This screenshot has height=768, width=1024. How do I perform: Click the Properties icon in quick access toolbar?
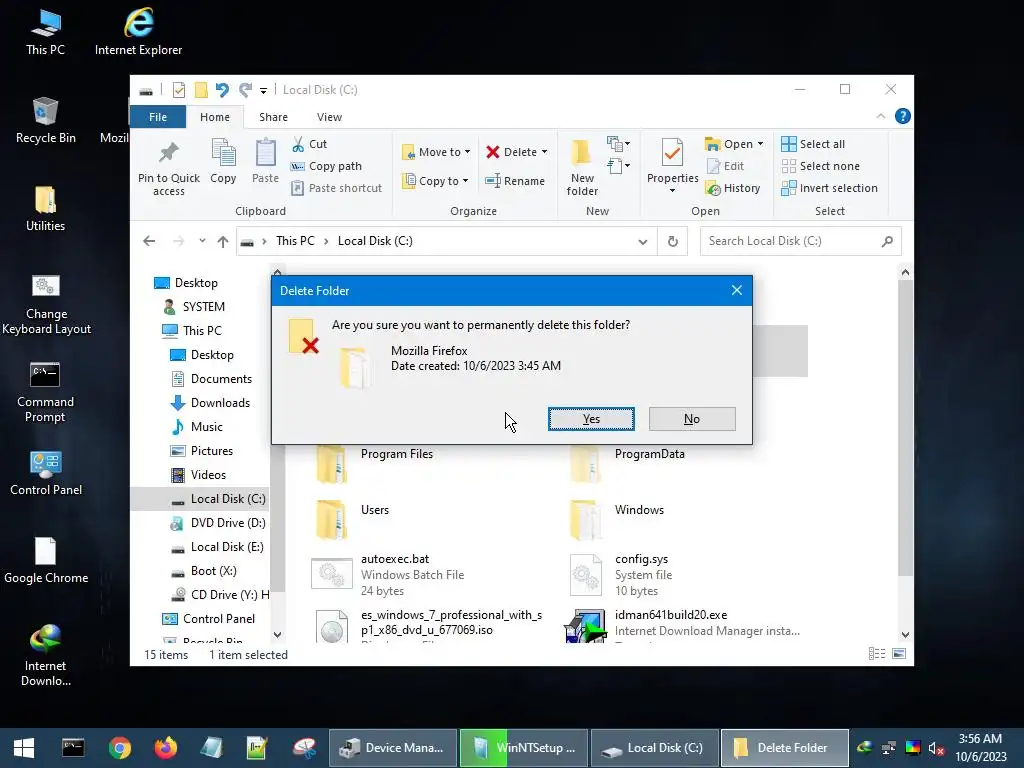[x=178, y=89]
